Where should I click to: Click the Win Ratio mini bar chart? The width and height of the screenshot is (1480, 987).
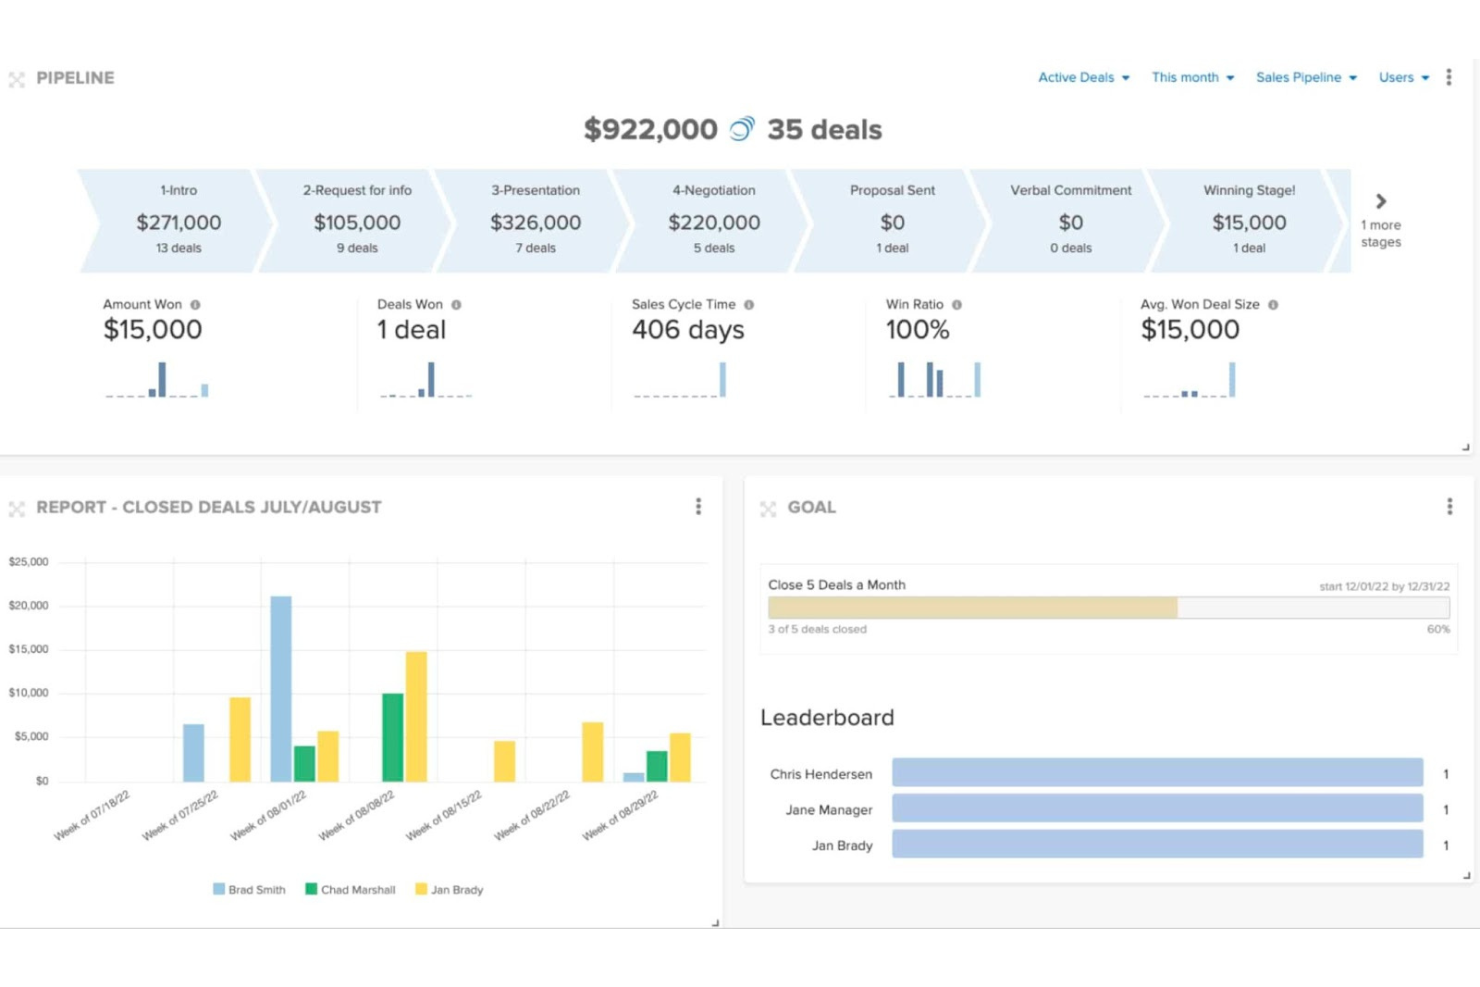[935, 380]
